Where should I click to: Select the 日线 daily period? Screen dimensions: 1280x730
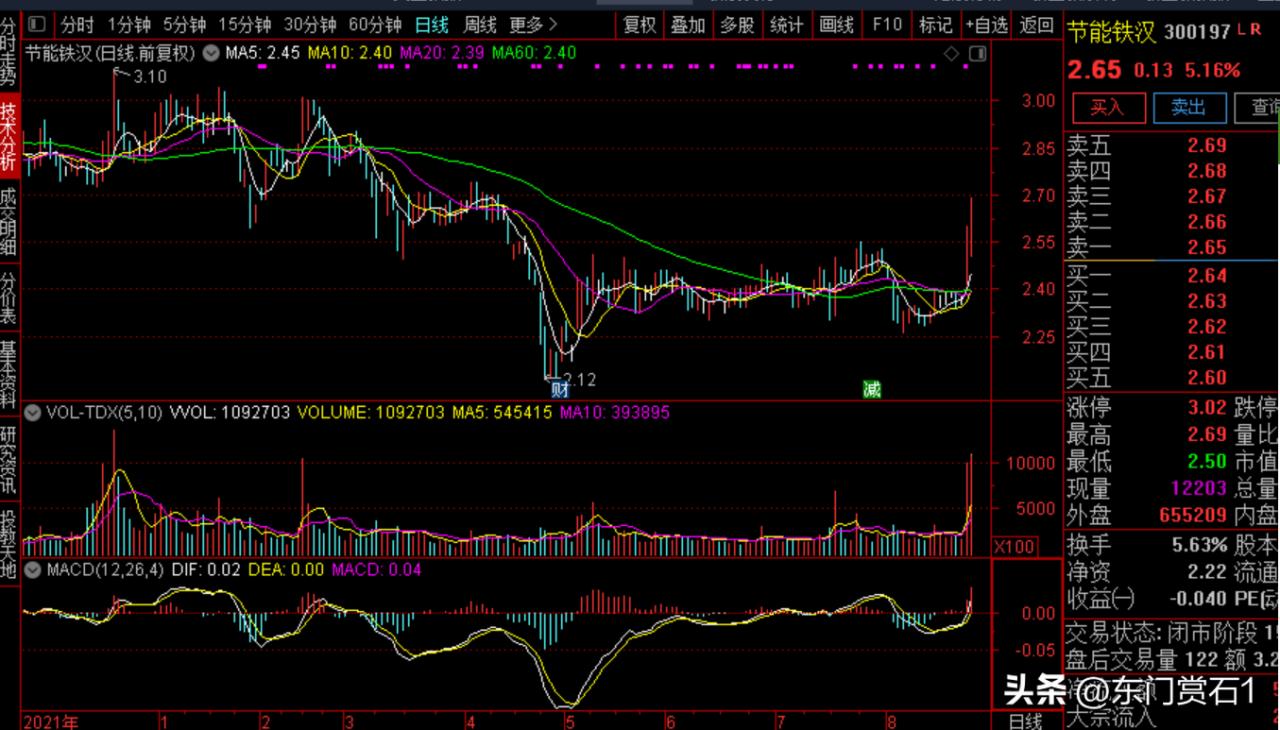pyautogui.click(x=432, y=24)
